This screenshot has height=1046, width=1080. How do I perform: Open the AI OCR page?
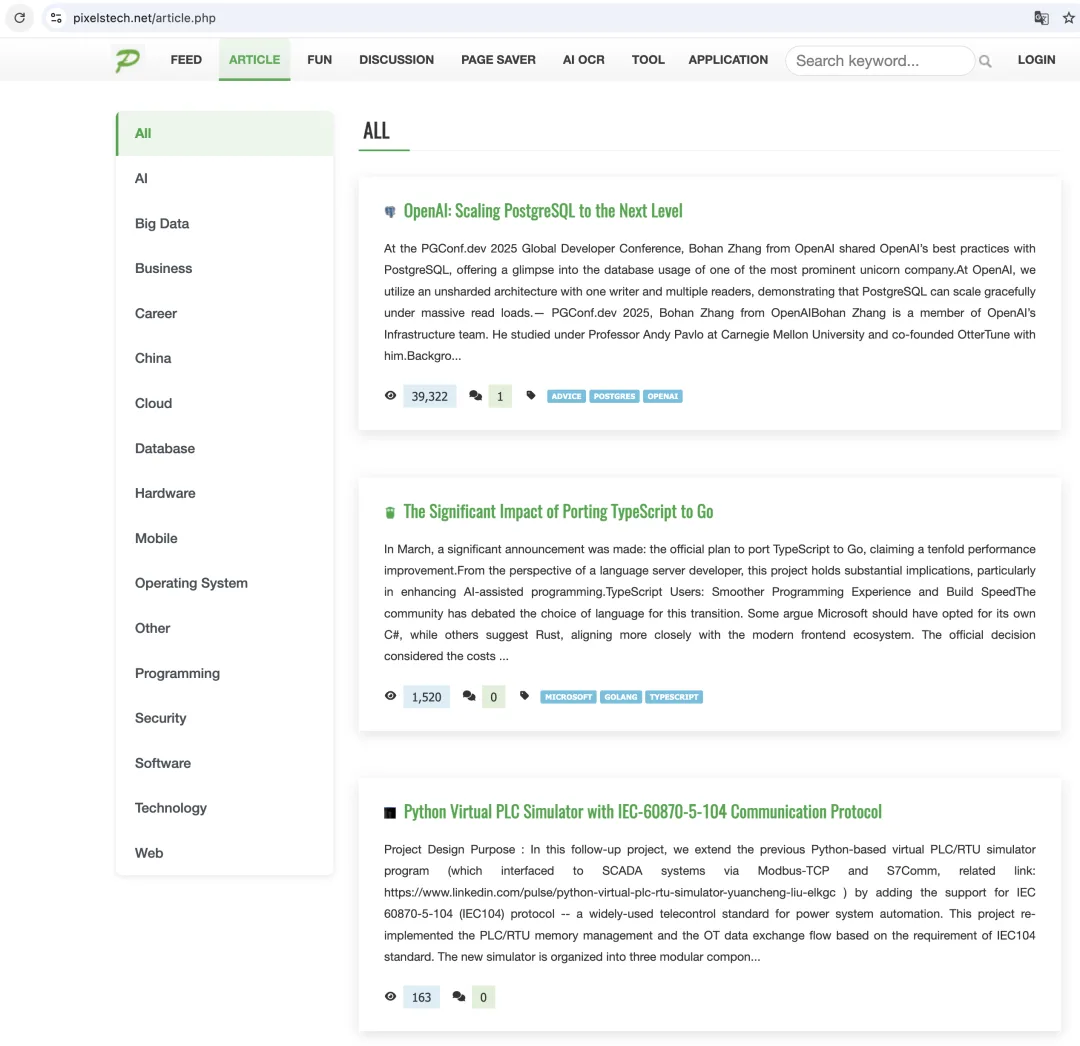tap(583, 60)
